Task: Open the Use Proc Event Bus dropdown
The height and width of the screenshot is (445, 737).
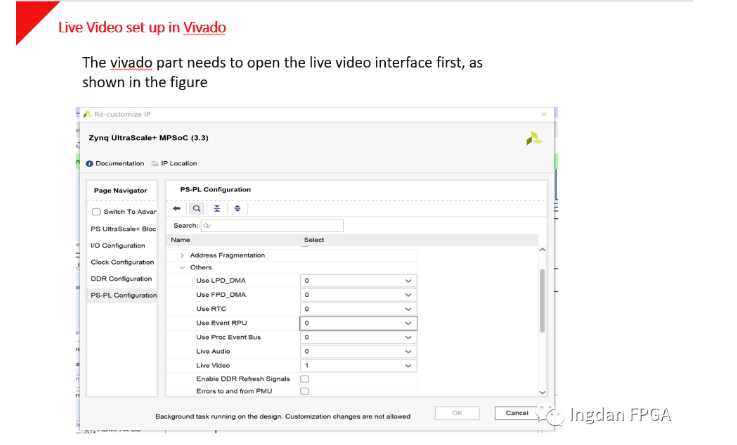Action: [x=358, y=337]
